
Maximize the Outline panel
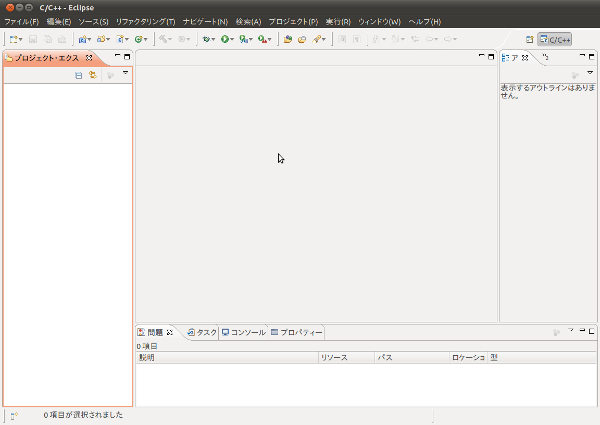coord(591,57)
